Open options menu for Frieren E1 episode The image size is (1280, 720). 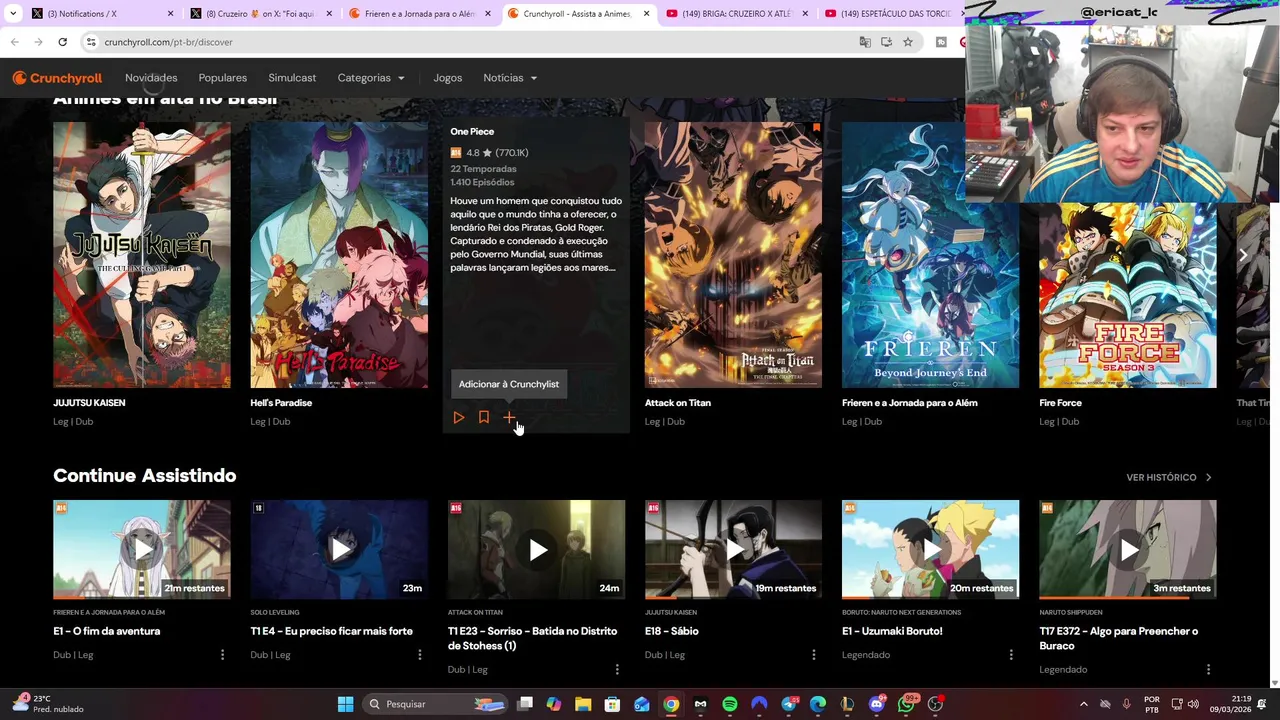[x=222, y=655]
